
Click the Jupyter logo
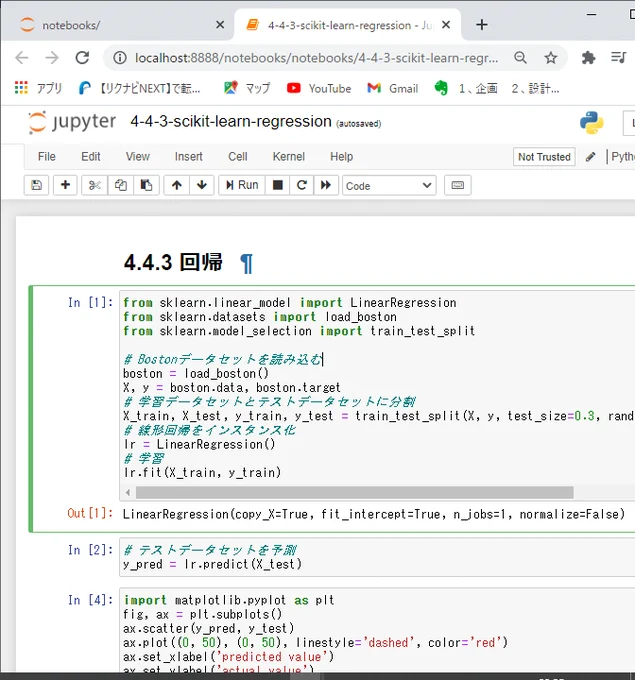[72, 122]
